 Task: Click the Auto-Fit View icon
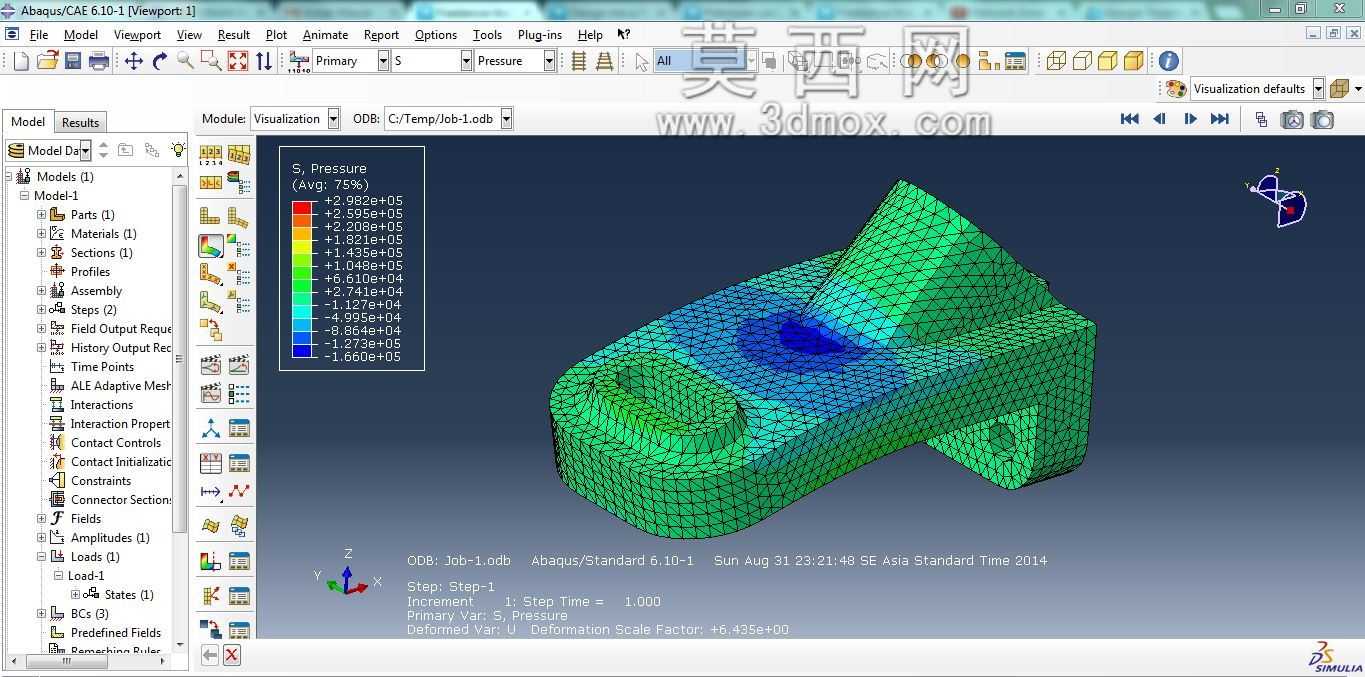(x=238, y=61)
